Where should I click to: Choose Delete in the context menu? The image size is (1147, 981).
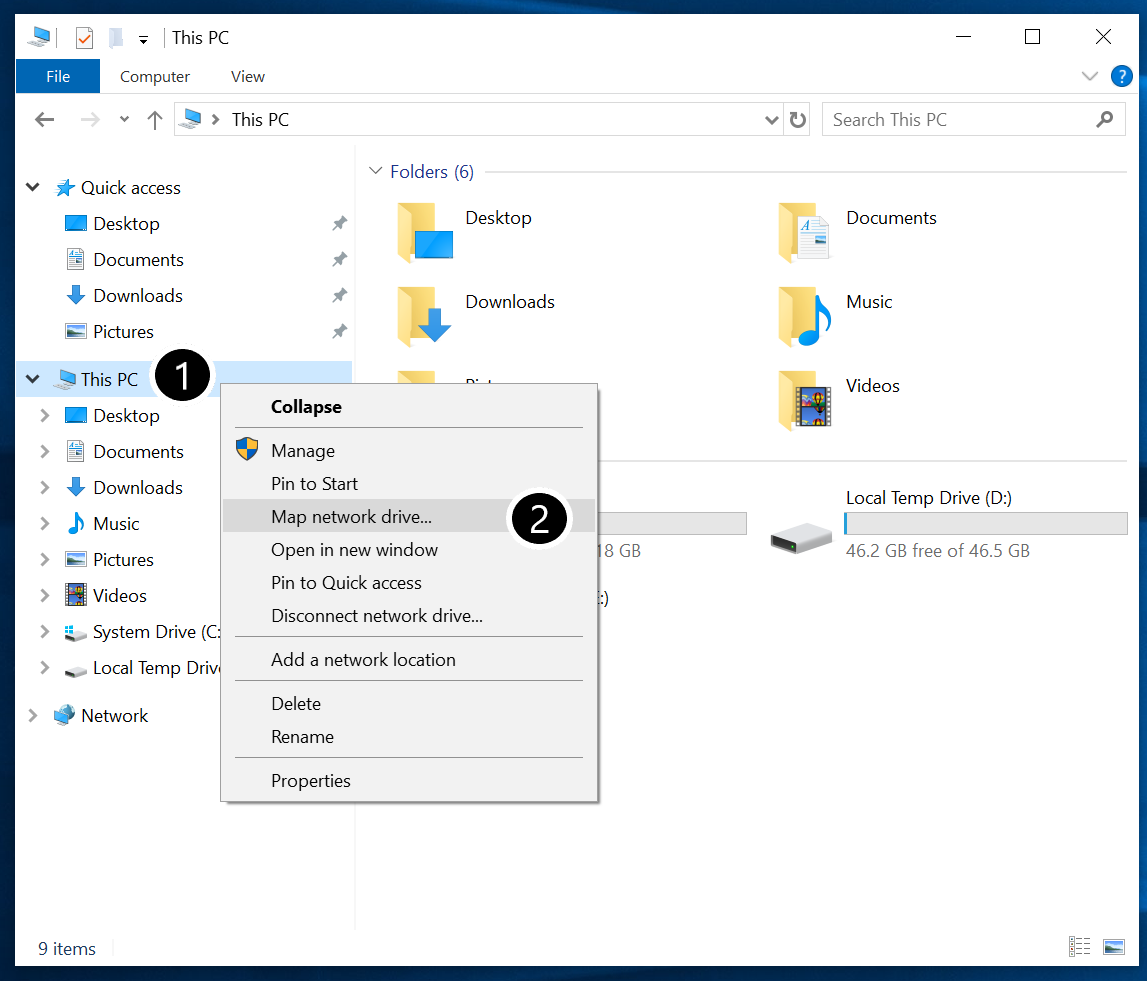(409, 703)
